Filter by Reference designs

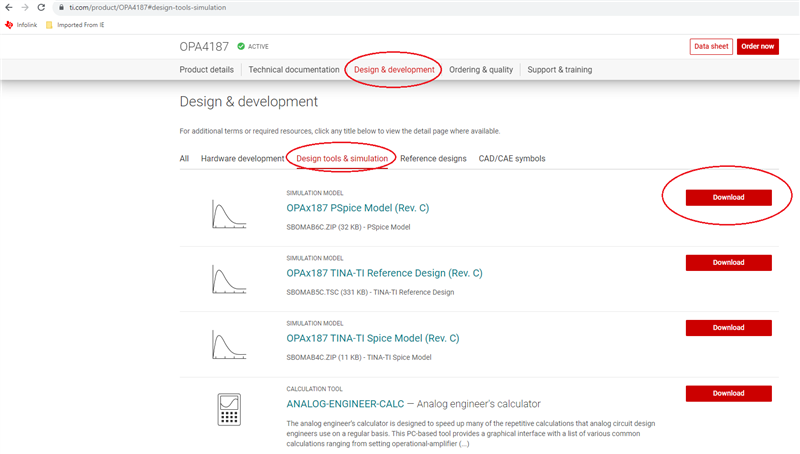coord(433,159)
